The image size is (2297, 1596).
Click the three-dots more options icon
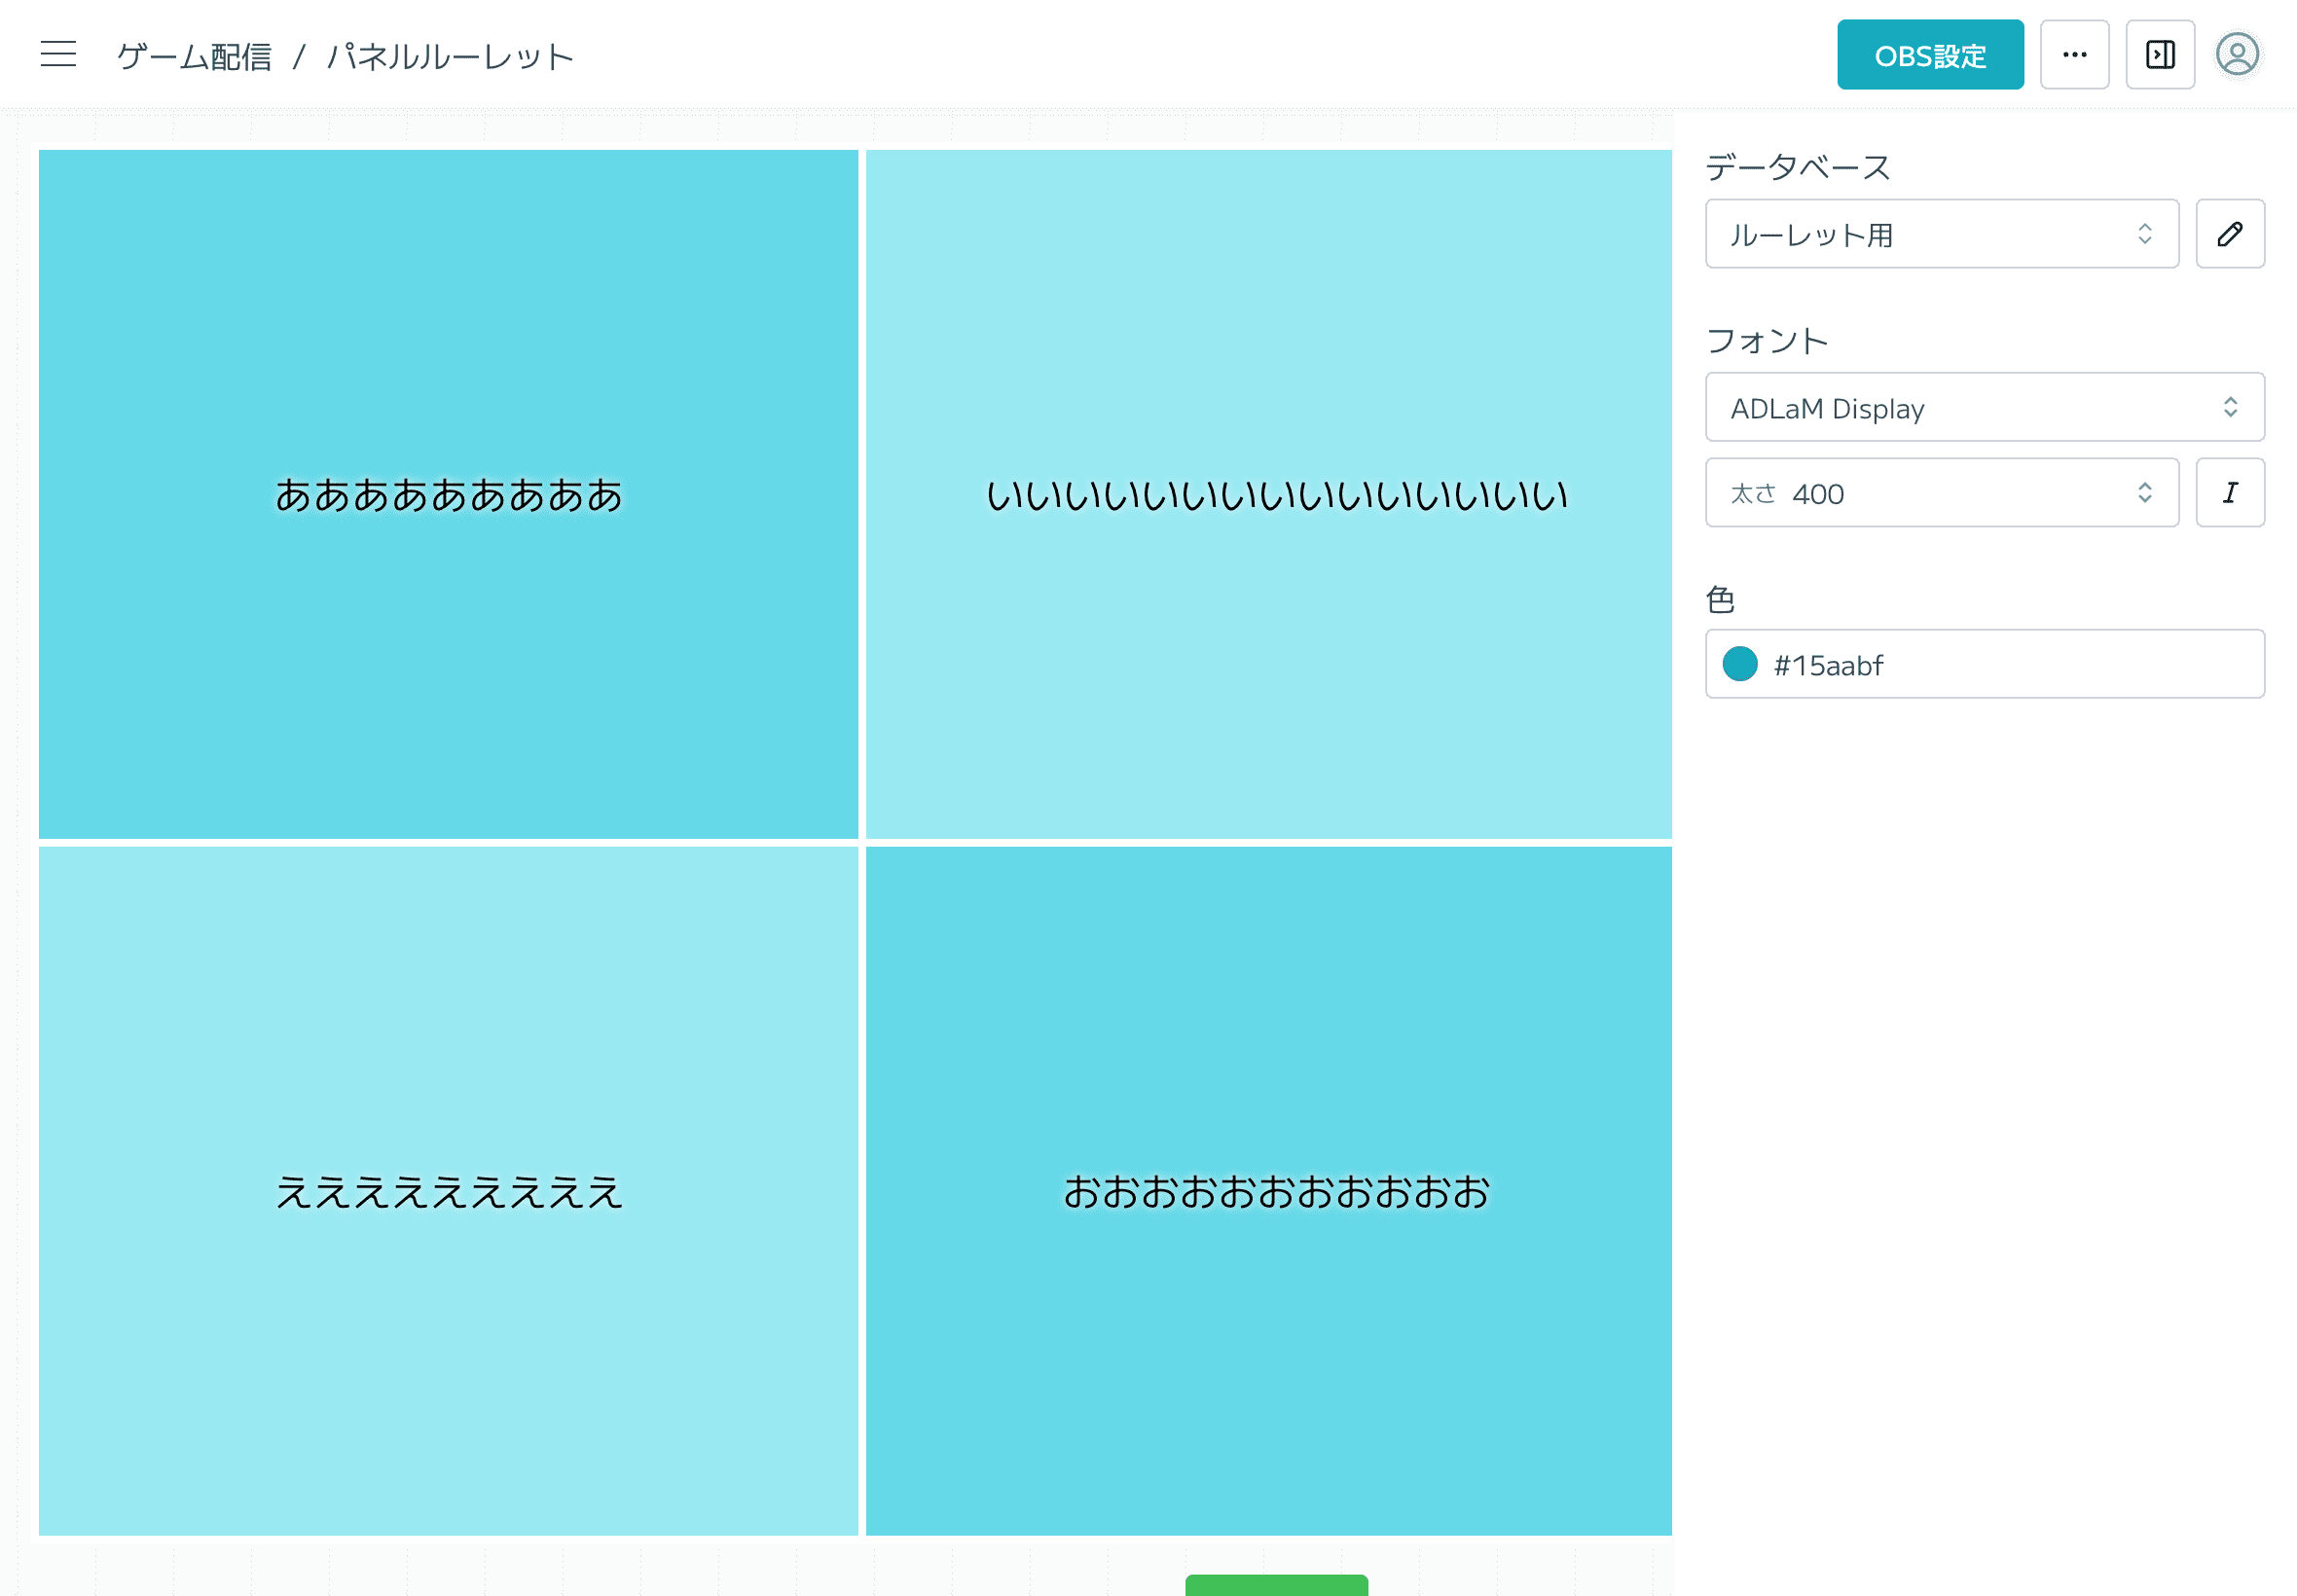click(2074, 55)
